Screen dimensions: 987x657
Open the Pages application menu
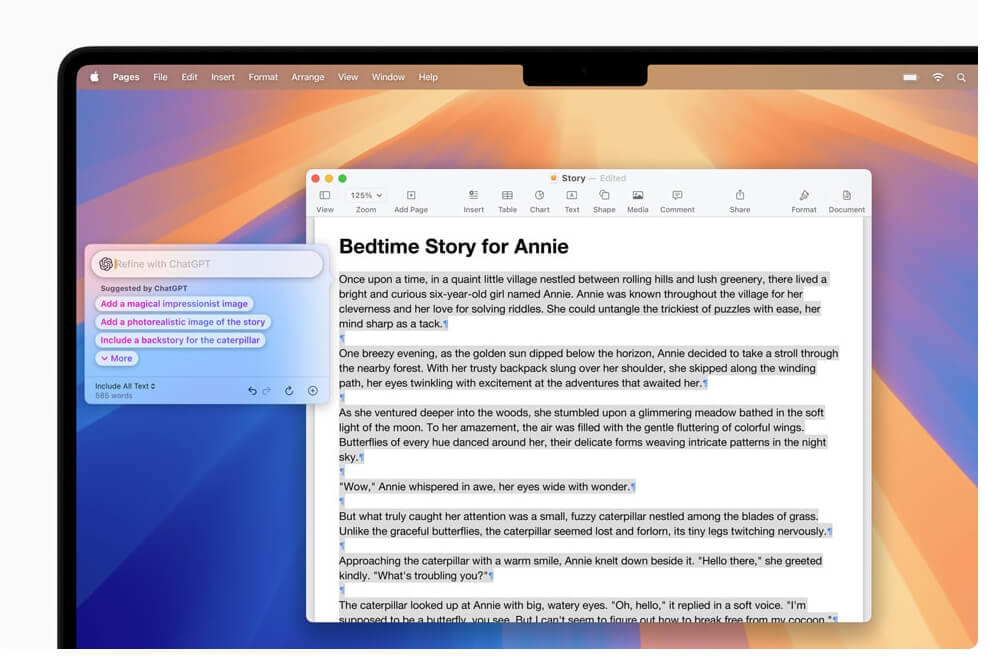pos(126,77)
